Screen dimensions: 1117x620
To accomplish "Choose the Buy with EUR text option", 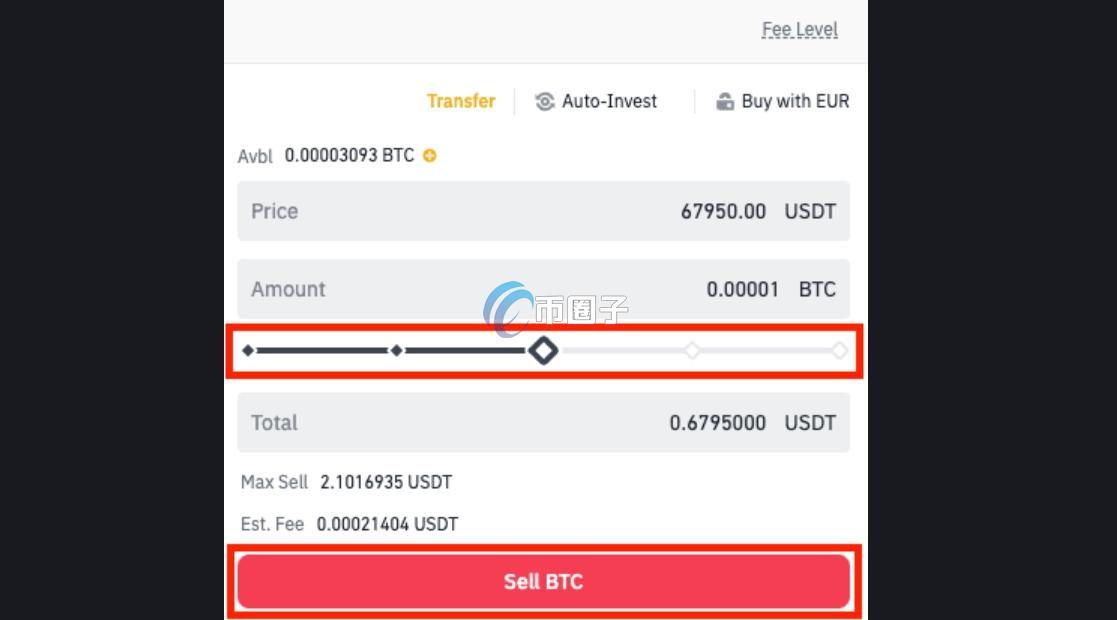I will 795,101.
